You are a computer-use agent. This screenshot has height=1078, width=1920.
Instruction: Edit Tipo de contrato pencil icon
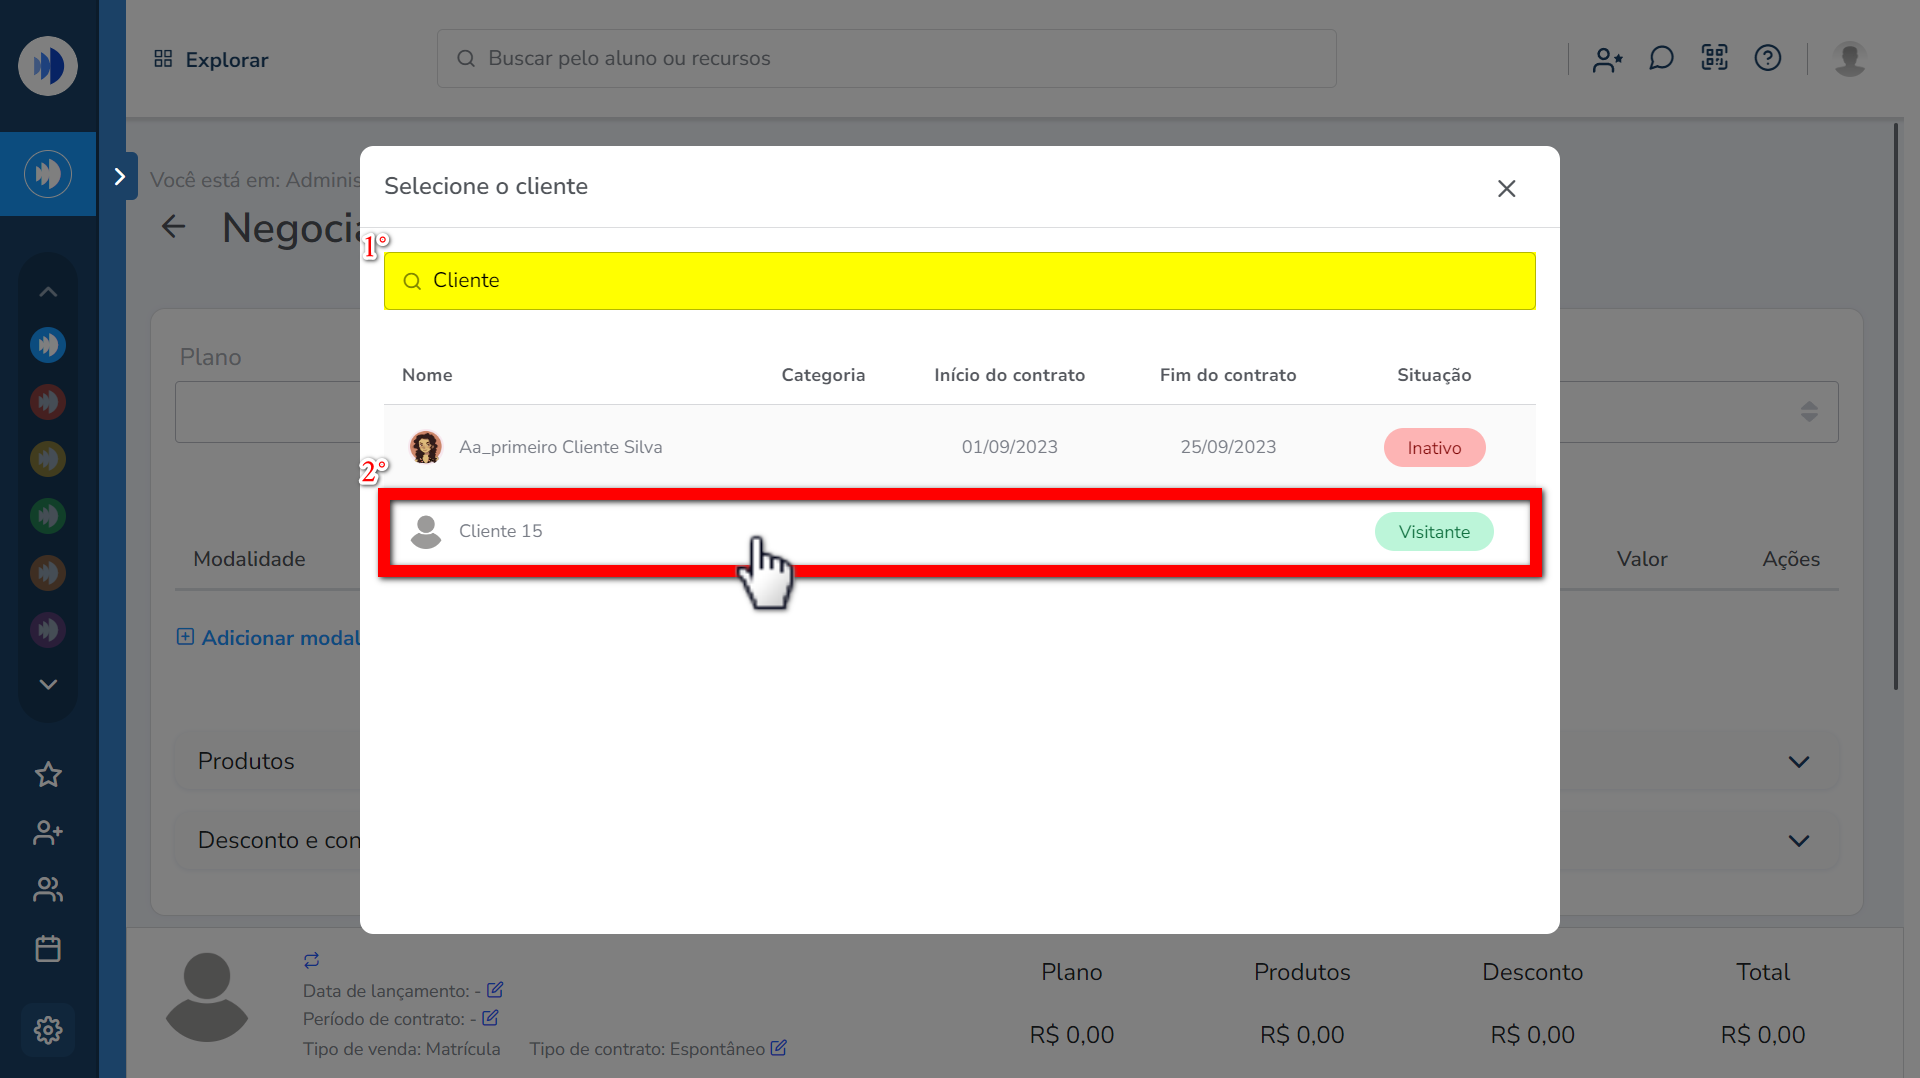[x=778, y=1048]
